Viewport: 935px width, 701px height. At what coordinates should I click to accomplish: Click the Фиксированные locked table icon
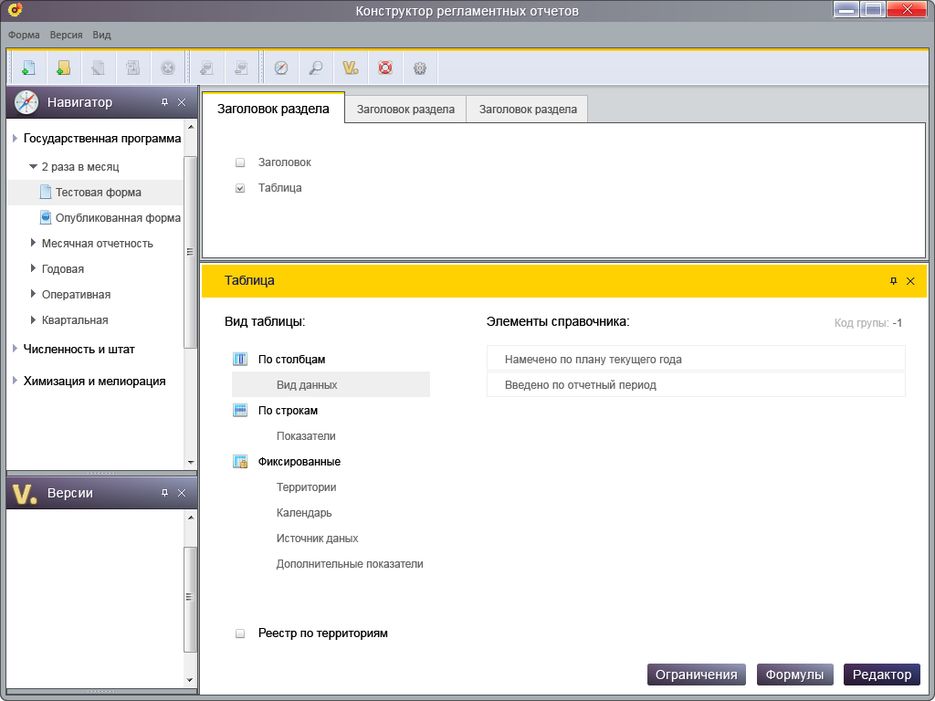[x=240, y=461]
